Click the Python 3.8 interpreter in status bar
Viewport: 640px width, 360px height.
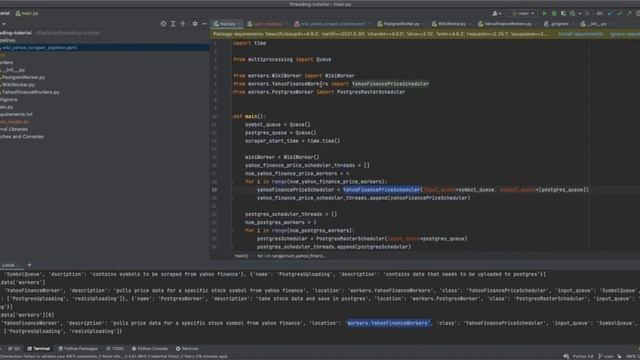pyautogui.click(x=582, y=356)
